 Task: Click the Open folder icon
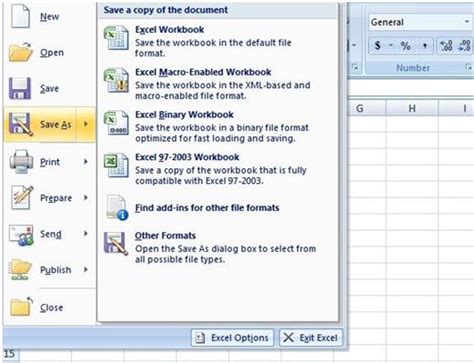[21, 52]
